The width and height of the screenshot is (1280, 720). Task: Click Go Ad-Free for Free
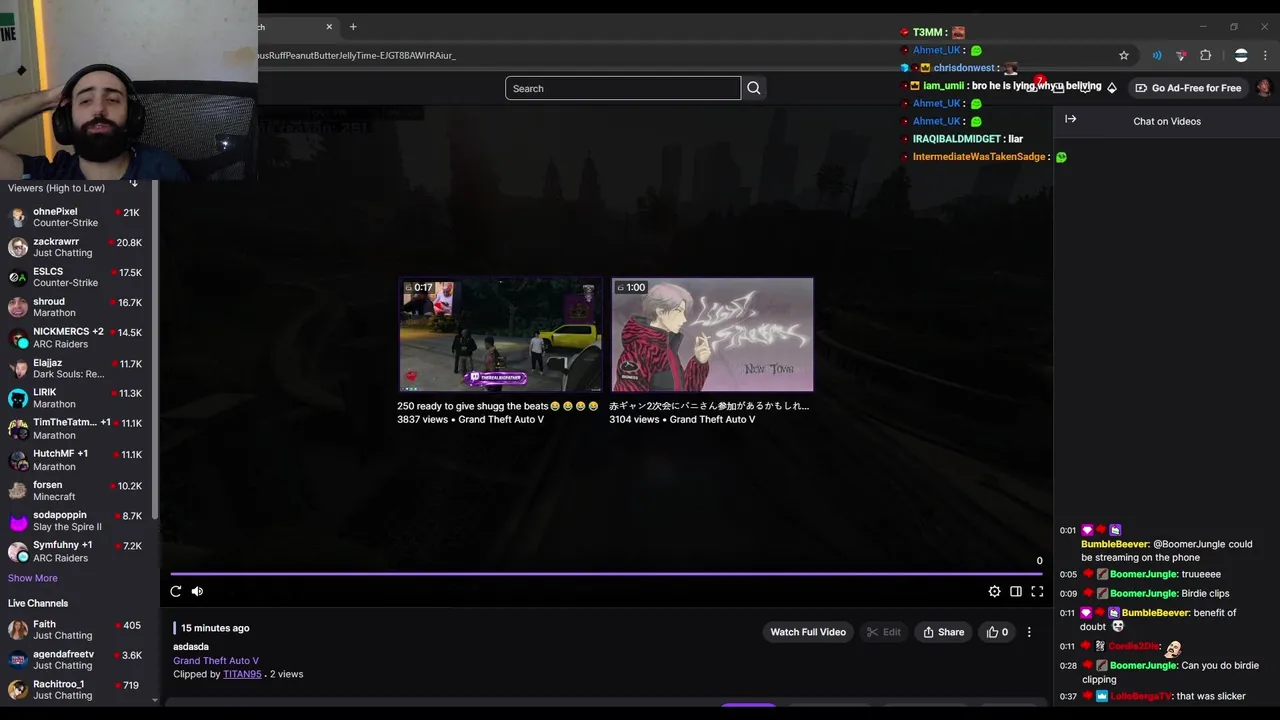pyautogui.click(x=1188, y=88)
